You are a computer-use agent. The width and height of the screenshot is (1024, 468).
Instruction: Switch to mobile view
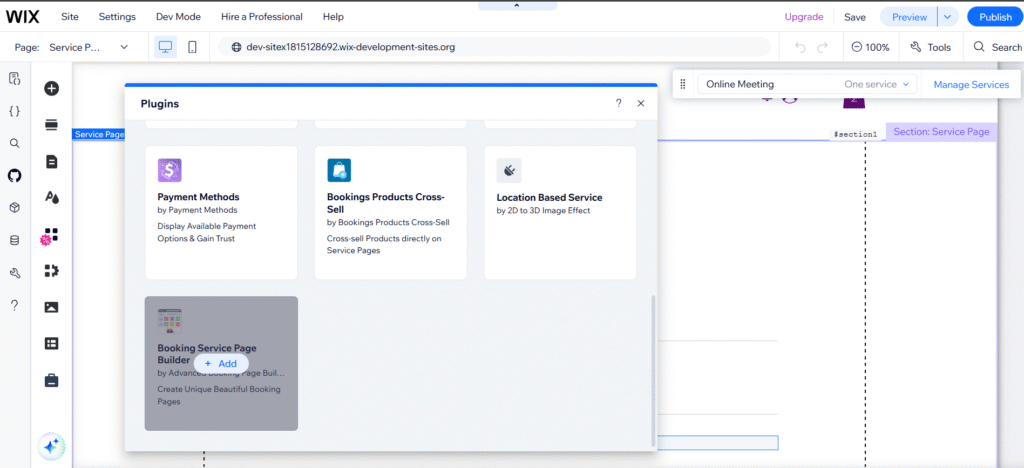pyautogui.click(x=193, y=47)
